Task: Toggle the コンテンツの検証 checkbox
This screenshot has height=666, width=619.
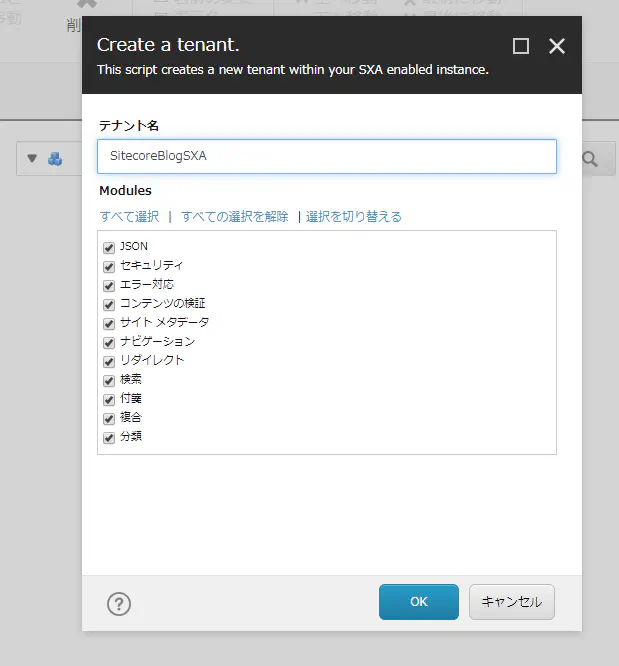Action: point(109,305)
